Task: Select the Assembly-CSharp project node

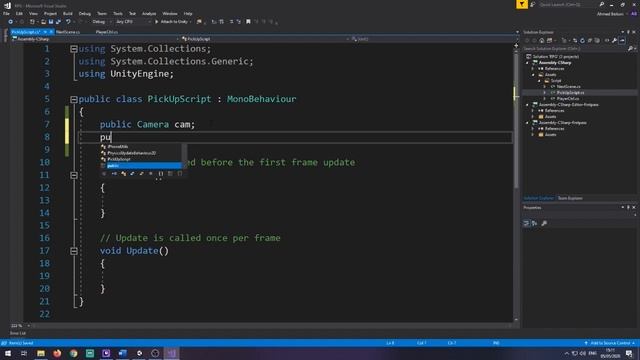Action: [555, 63]
